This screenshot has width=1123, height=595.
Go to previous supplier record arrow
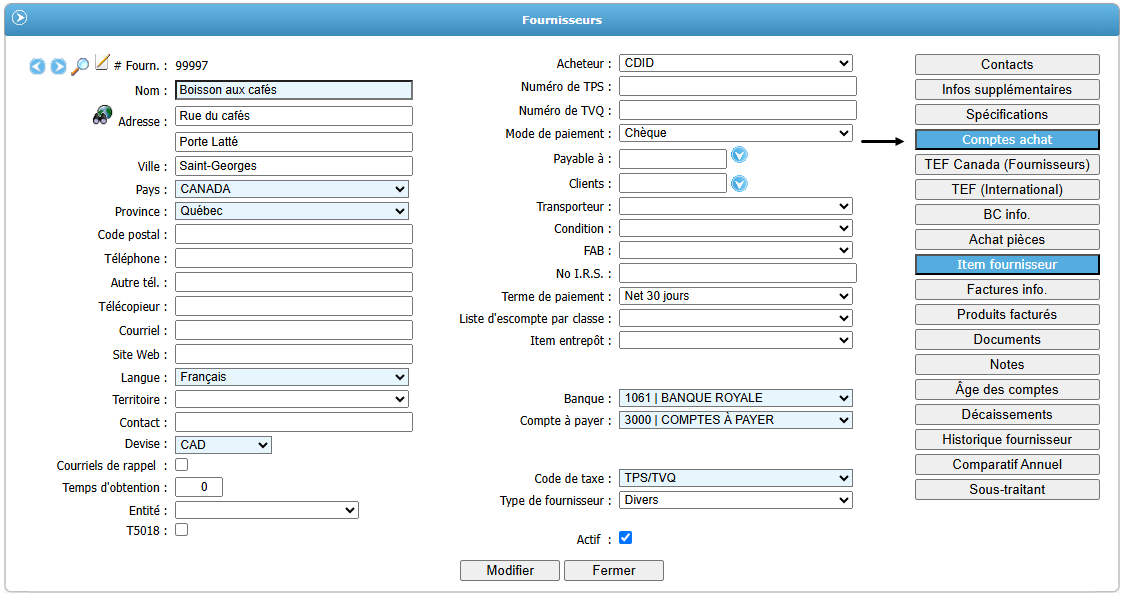(37, 66)
